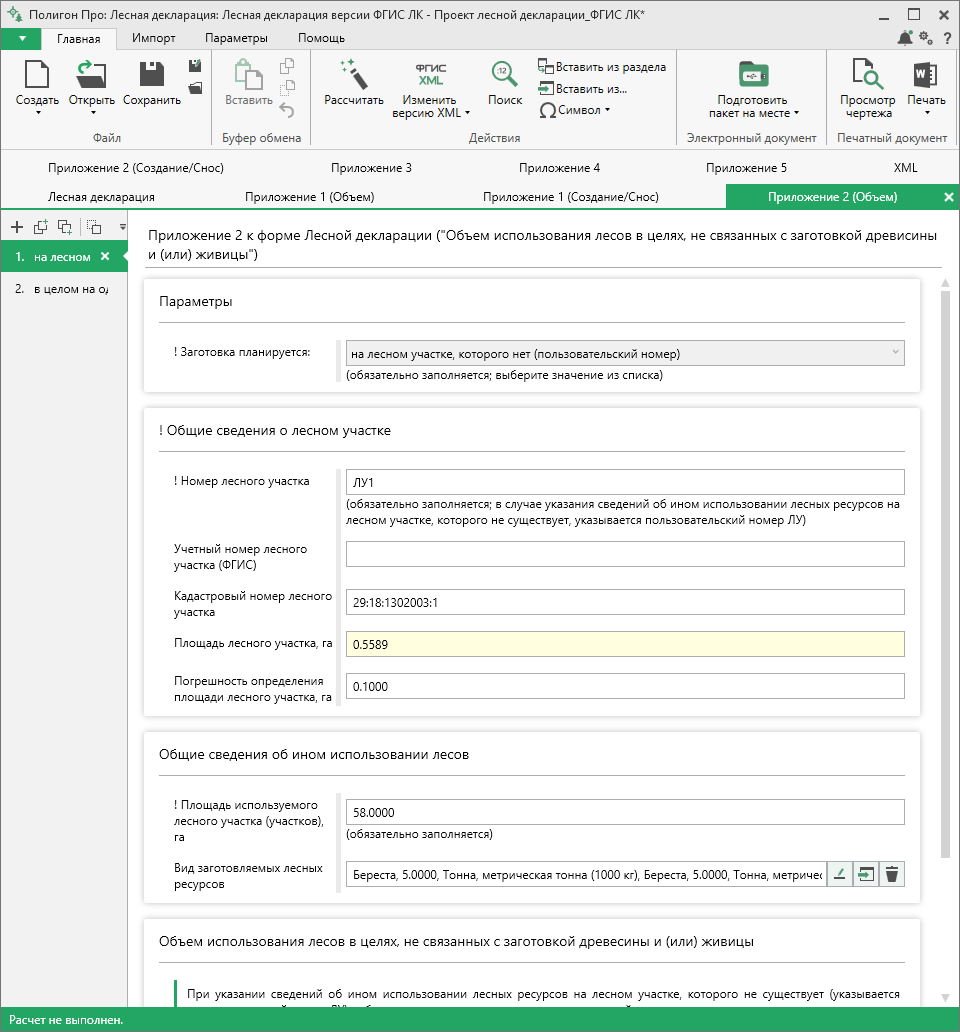Click the Площадь используемого участка field 58.0000
The image size is (960, 1032).
(x=625, y=812)
